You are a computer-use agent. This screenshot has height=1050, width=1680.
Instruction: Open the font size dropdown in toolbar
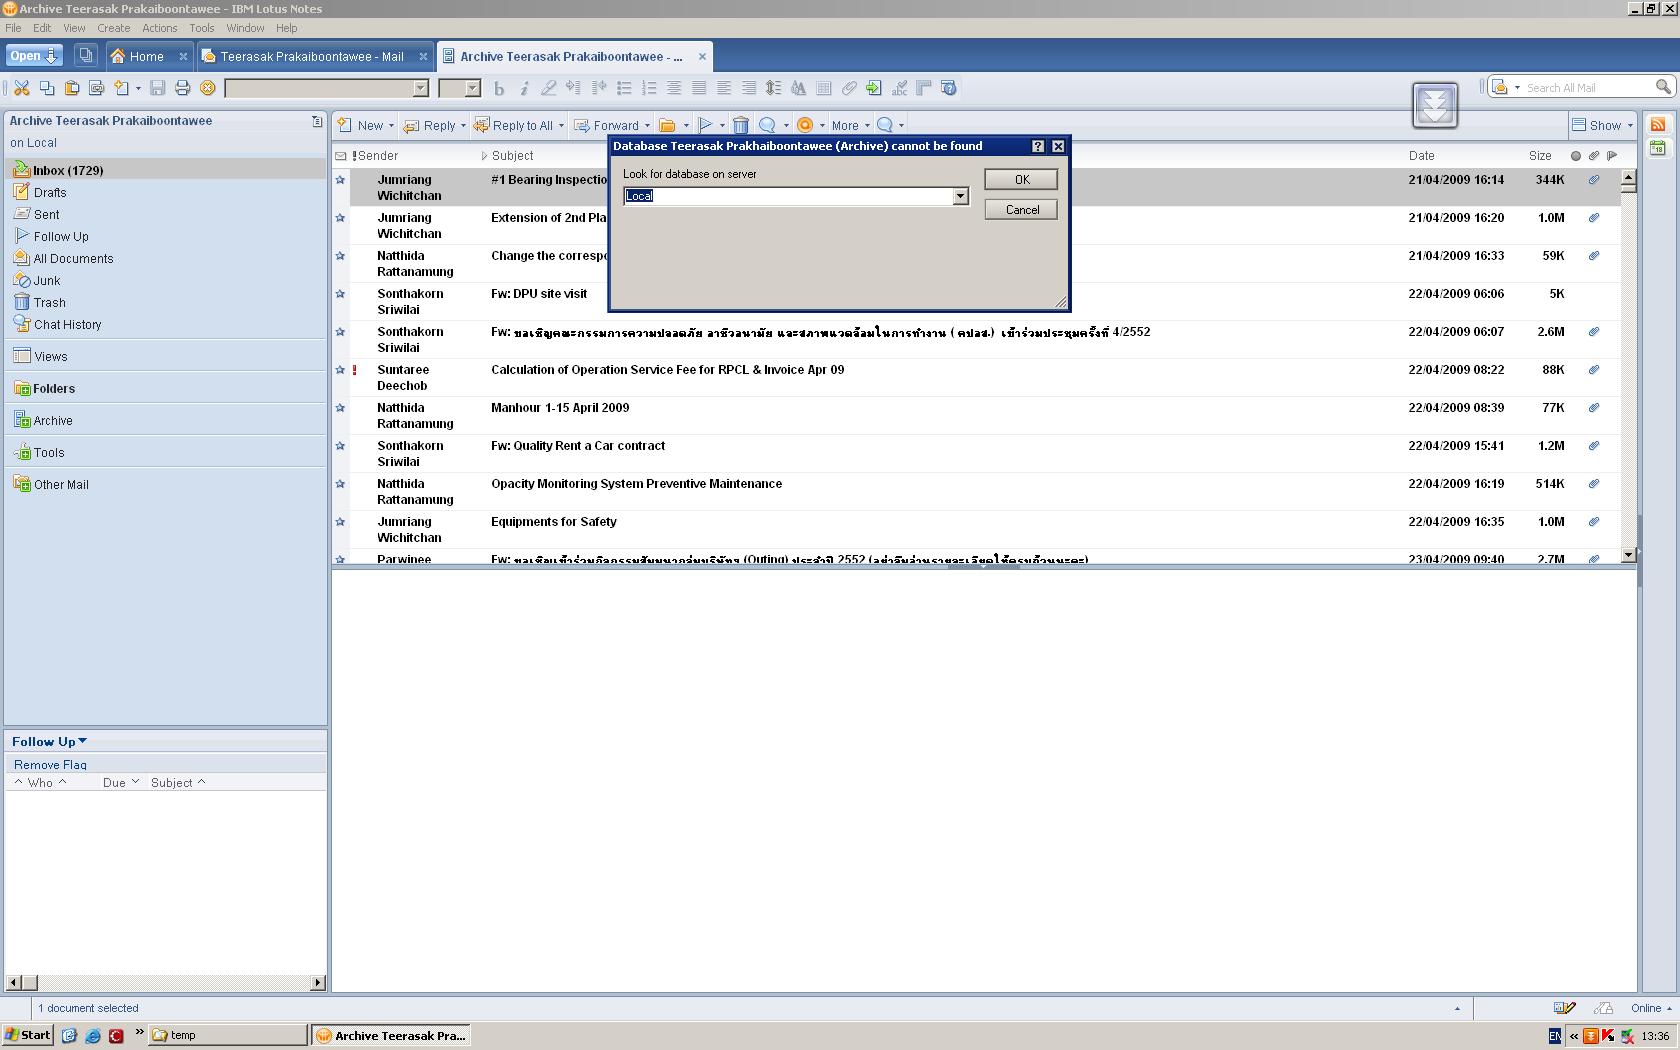473,88
